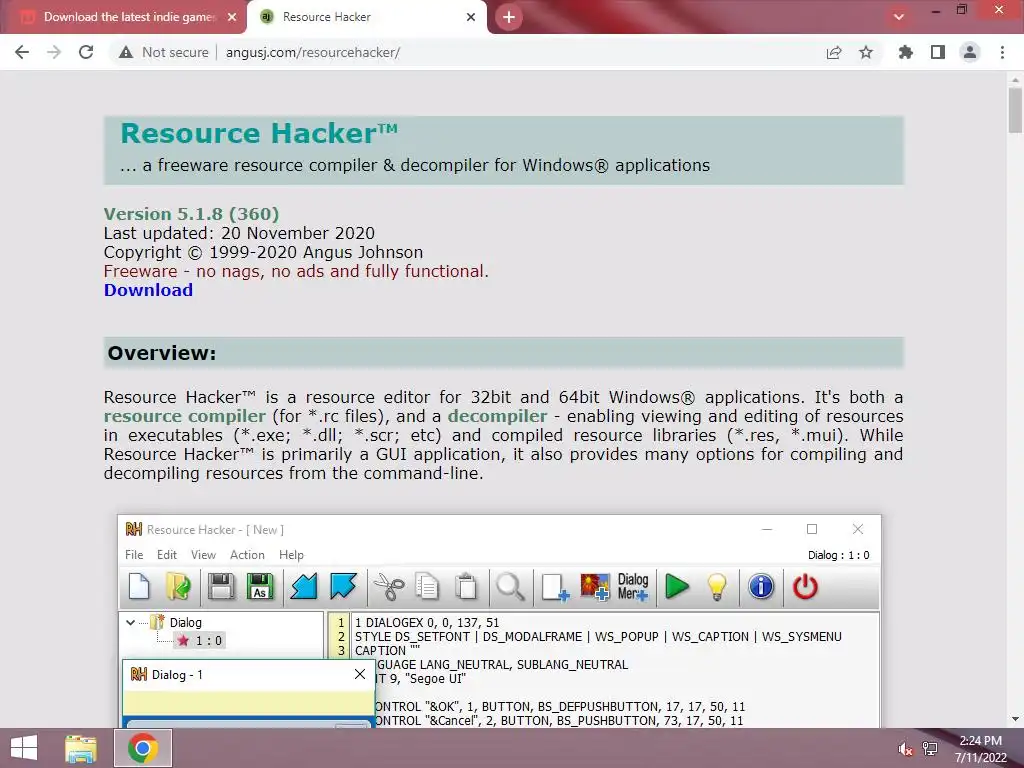Click the Dialog Menu editor icon

(633, 586)
